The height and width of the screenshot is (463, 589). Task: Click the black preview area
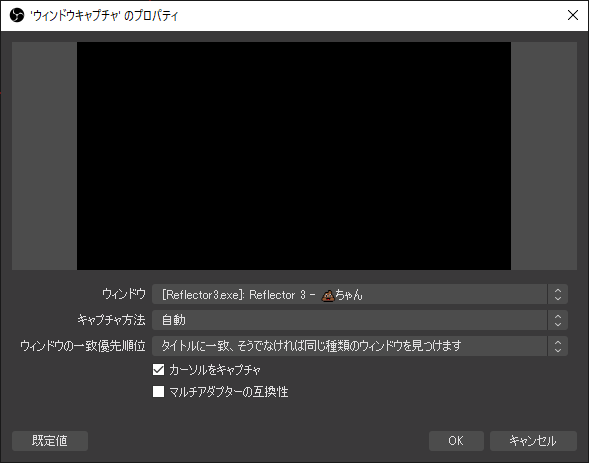click(294, 156)
